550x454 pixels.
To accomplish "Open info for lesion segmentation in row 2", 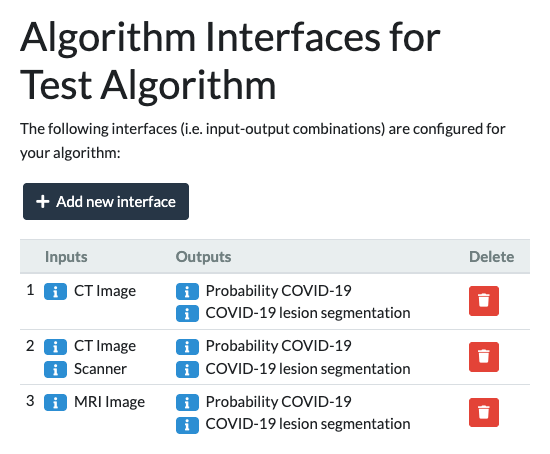I will click(187, 369).
